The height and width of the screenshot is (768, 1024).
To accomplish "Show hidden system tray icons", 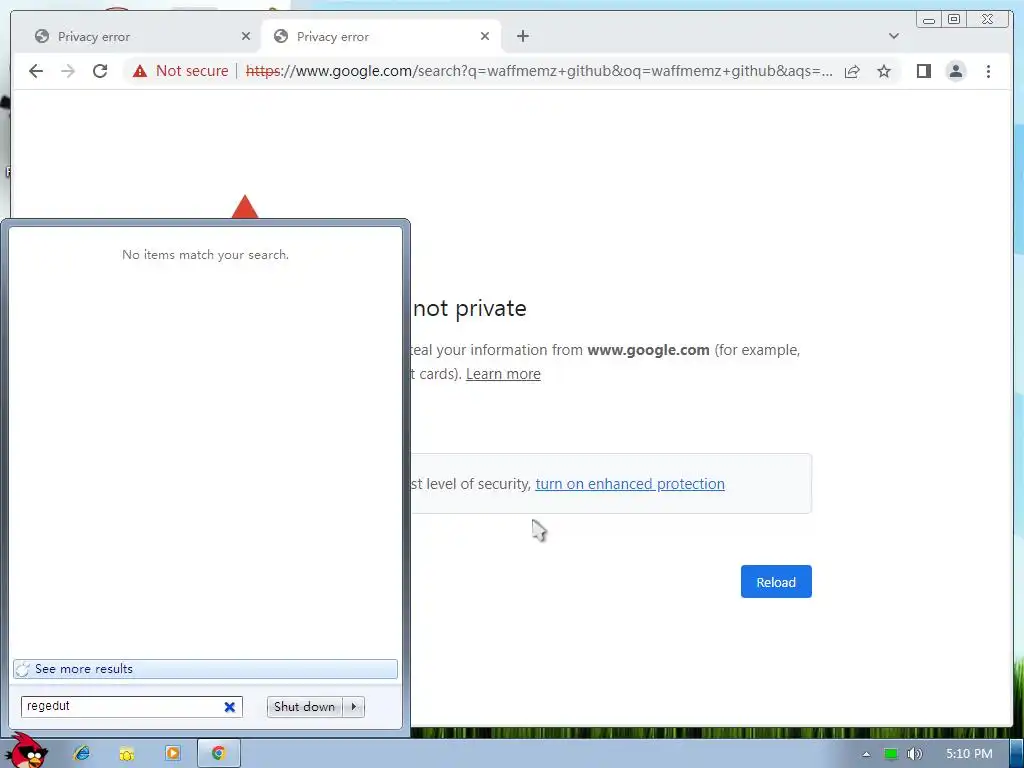I will [866, 754].
